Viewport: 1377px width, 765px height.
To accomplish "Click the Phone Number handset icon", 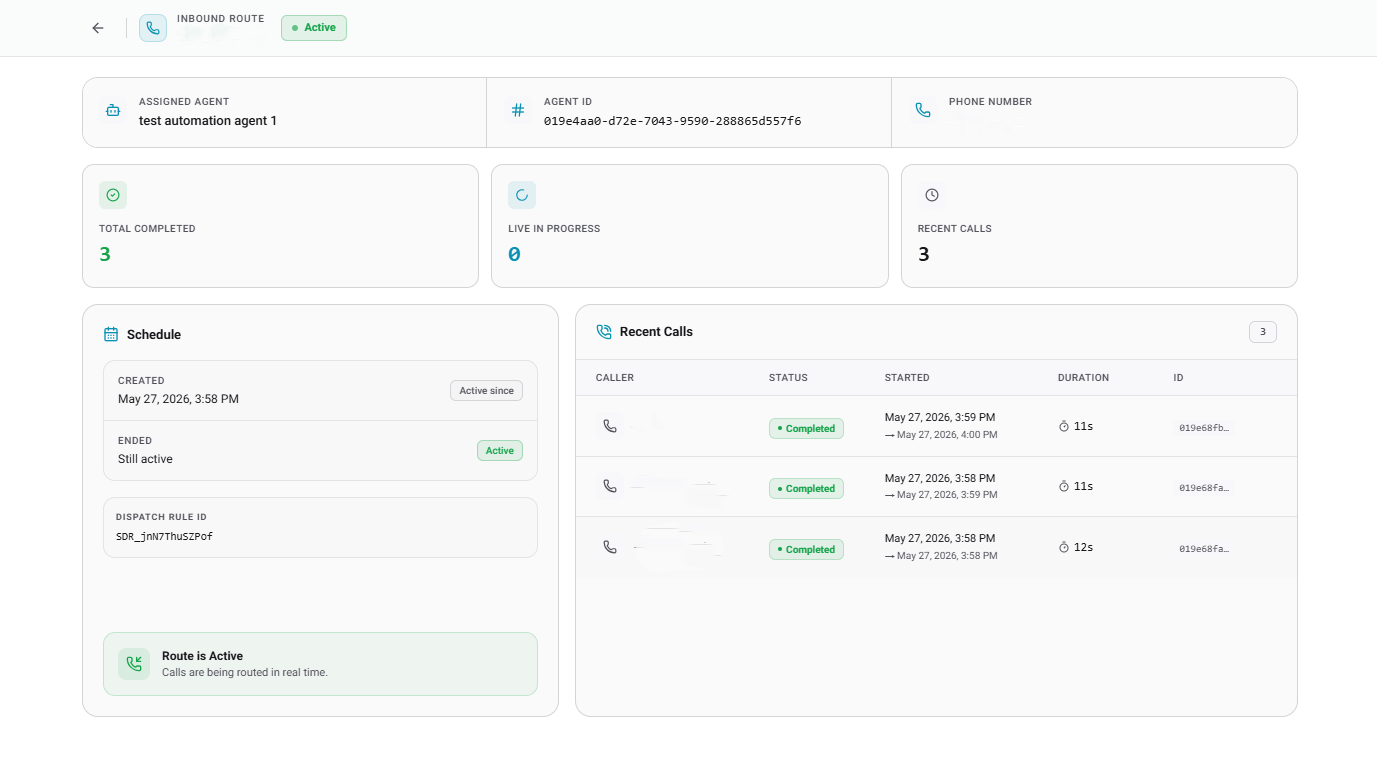I will tap(923, 111).
